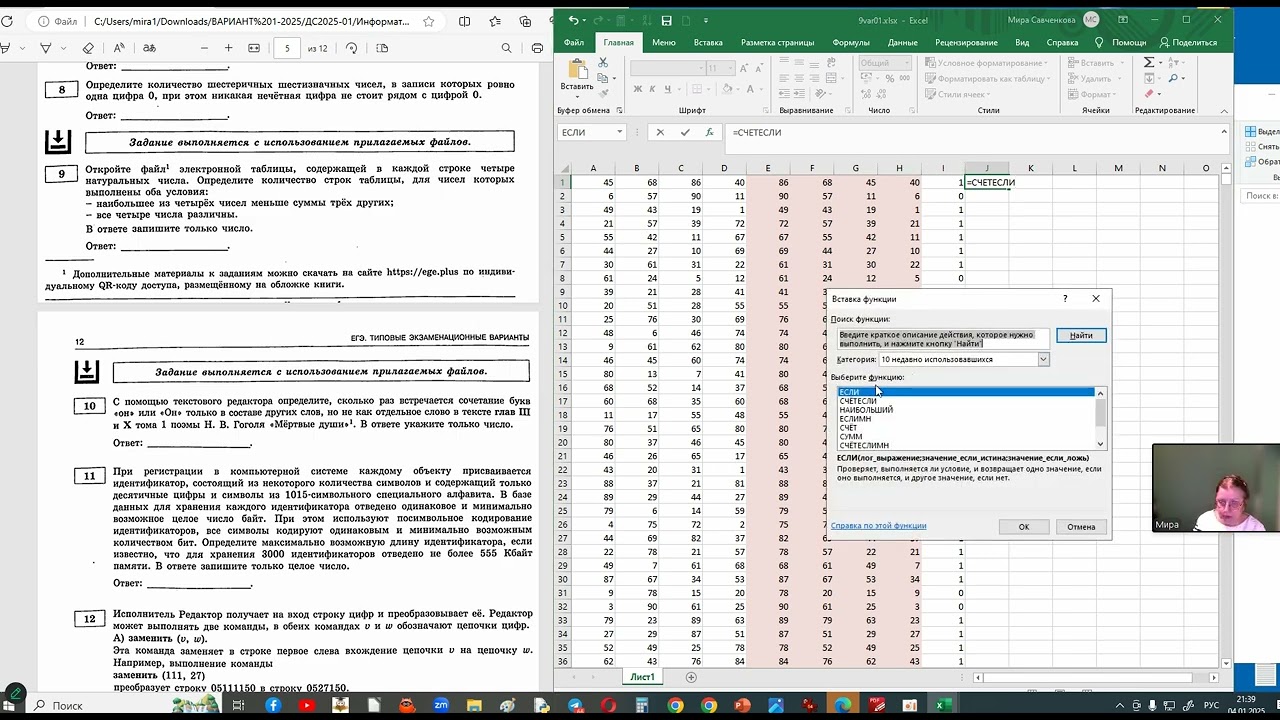
Task: Click the cancel X in formula bar
Action: (x=659, y=132)
